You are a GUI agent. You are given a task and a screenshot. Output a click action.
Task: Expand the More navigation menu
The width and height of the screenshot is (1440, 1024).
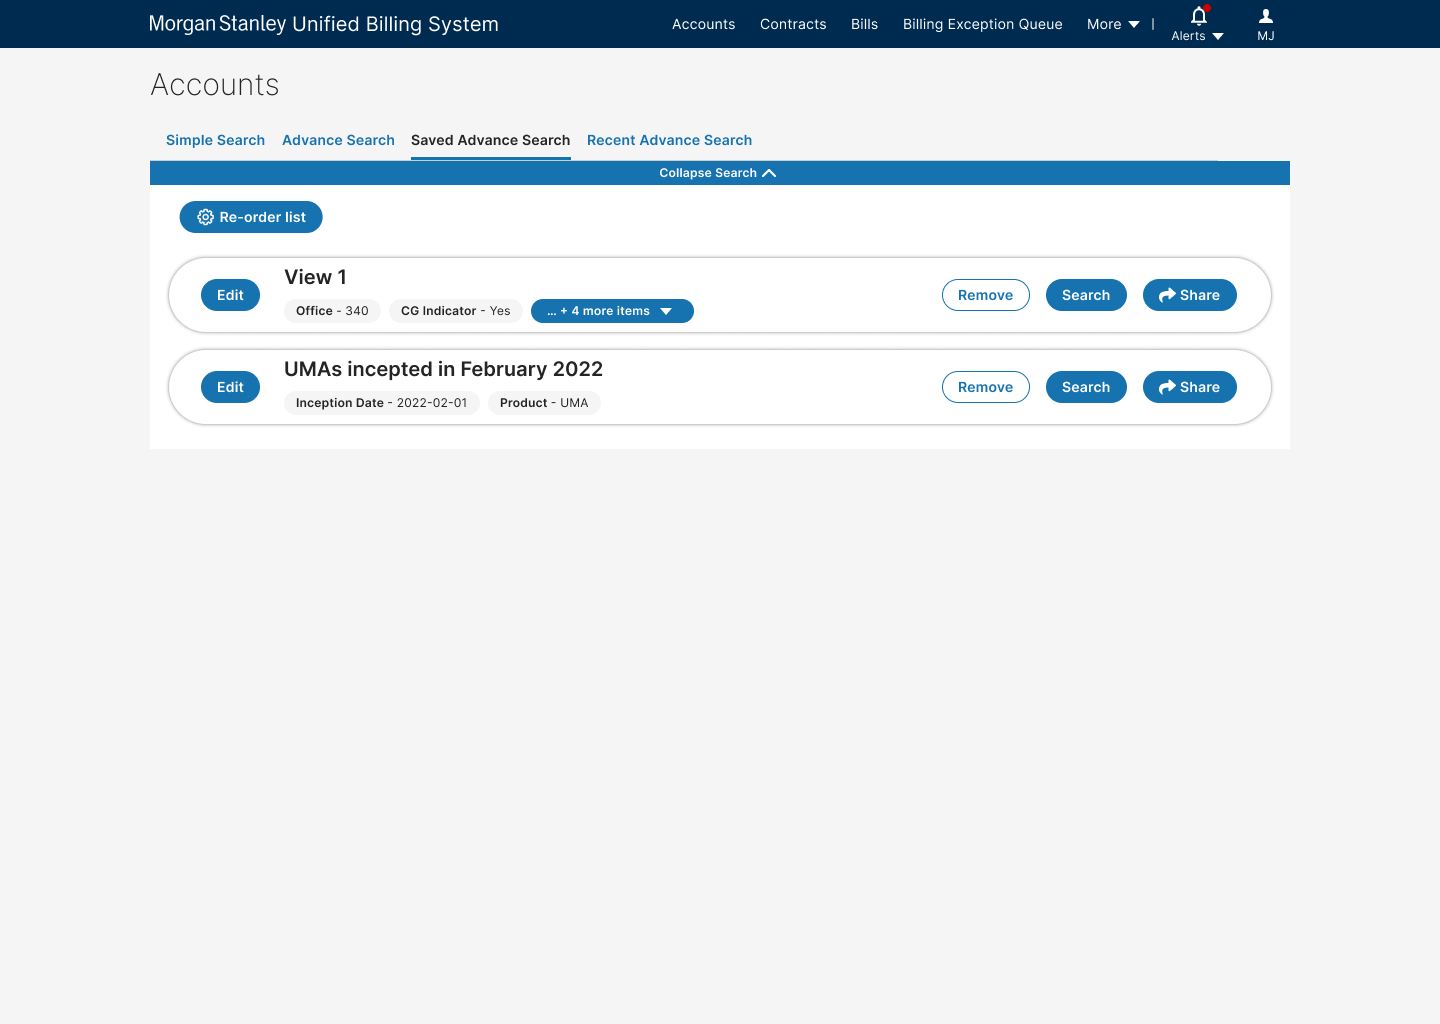pyautogui.click(x=1113, y=24)
